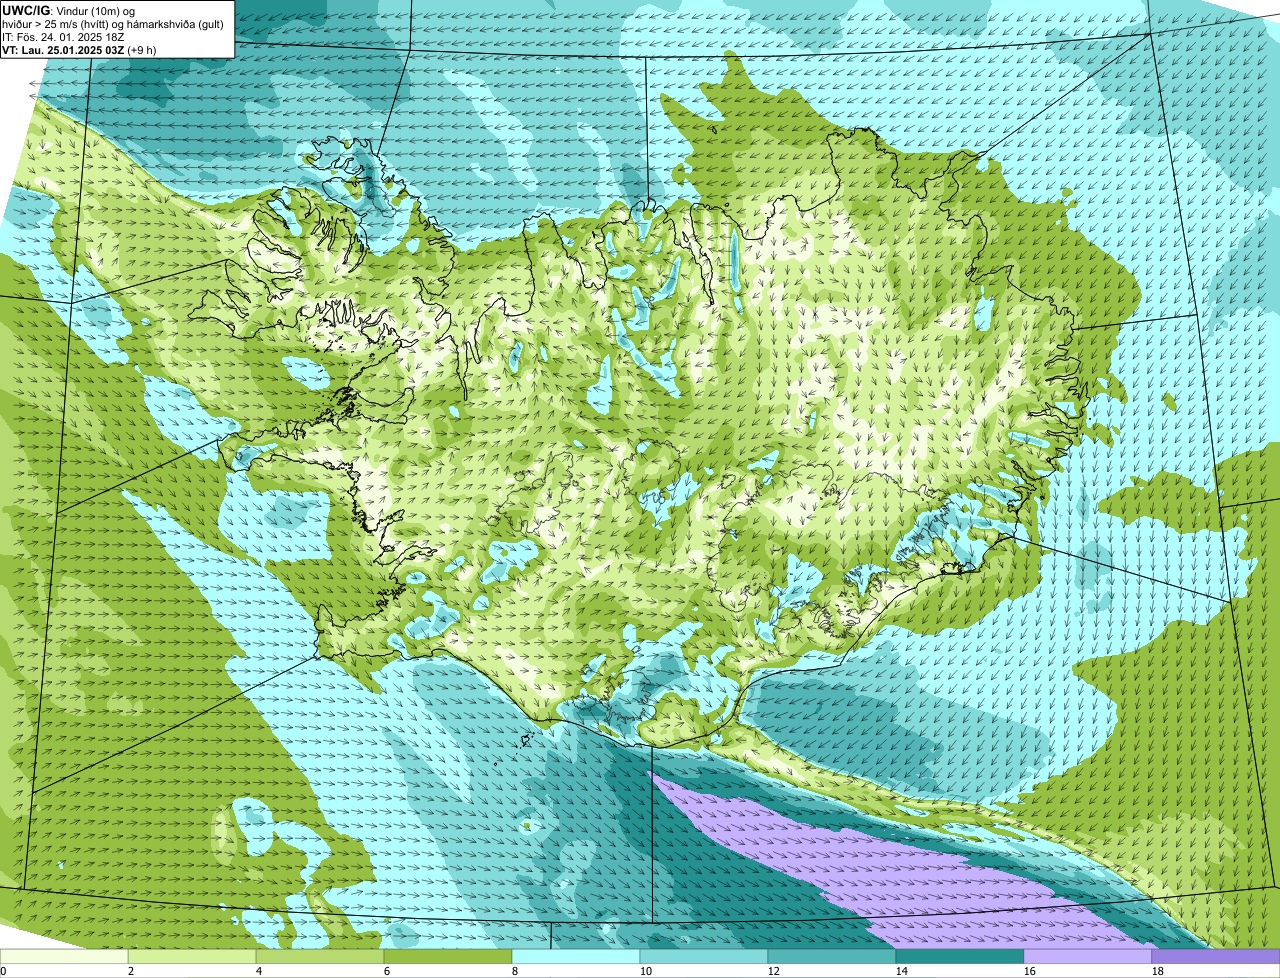Click the "UWC/IG: Vindur (10m) og" title line
The height and width of the screenshot is (978, 1280).
68,10
